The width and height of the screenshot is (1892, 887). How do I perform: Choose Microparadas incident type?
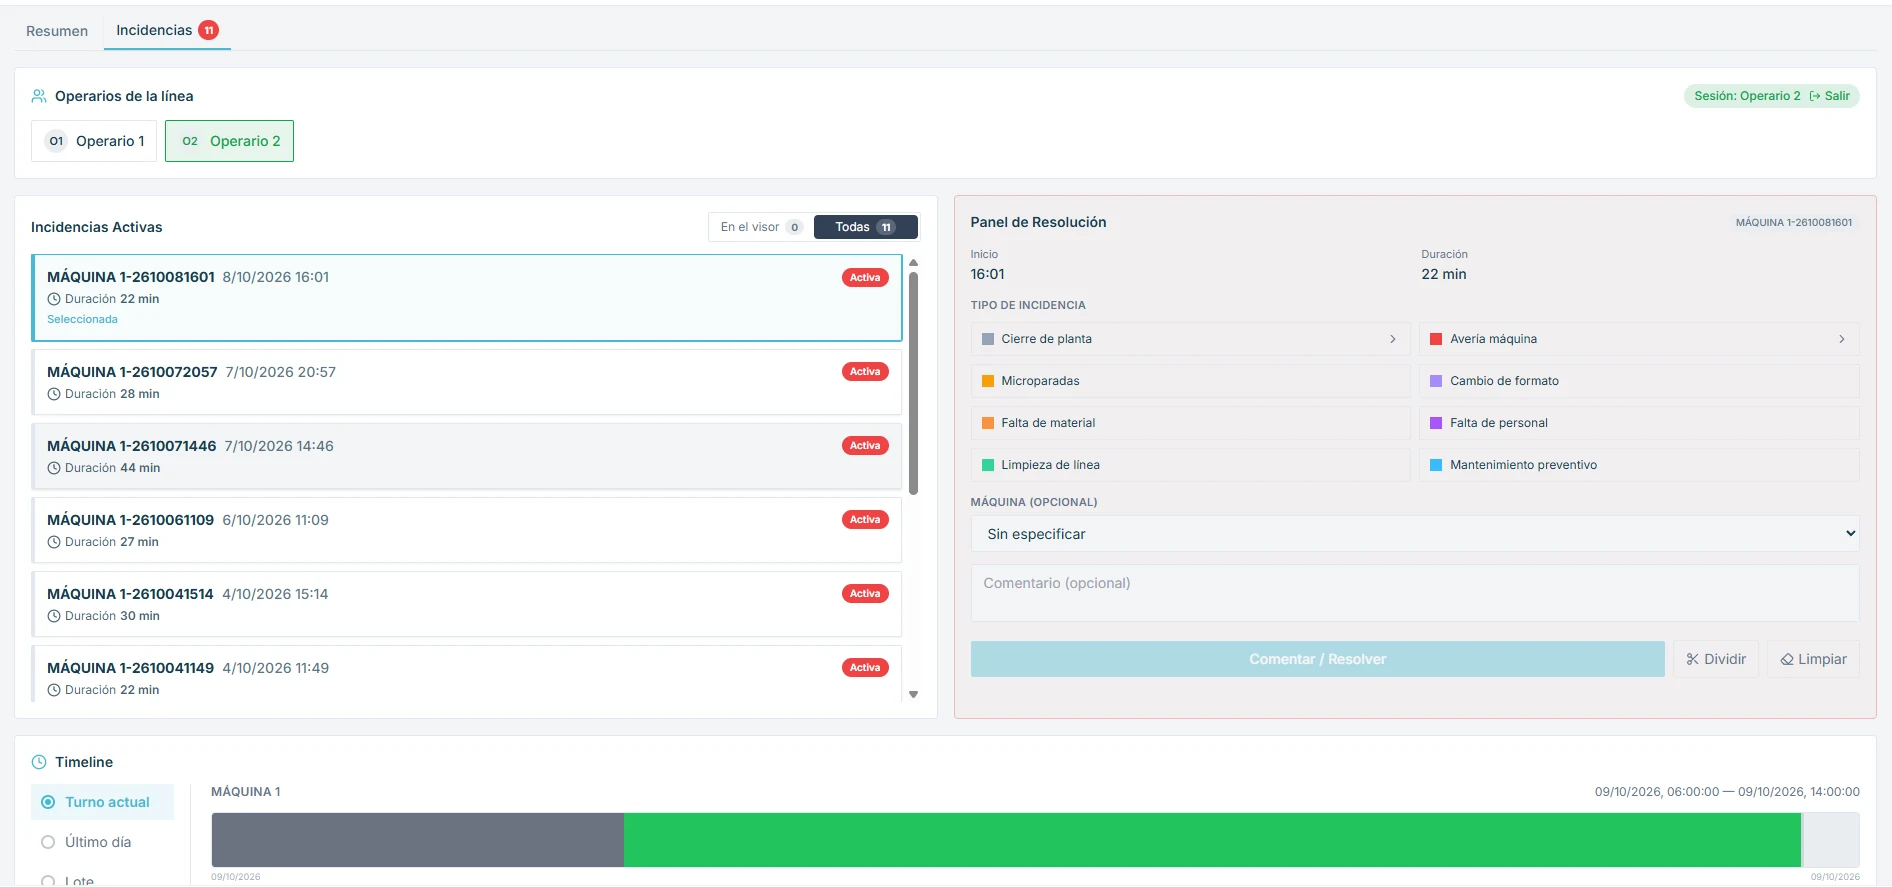[x=1190, y=381]
